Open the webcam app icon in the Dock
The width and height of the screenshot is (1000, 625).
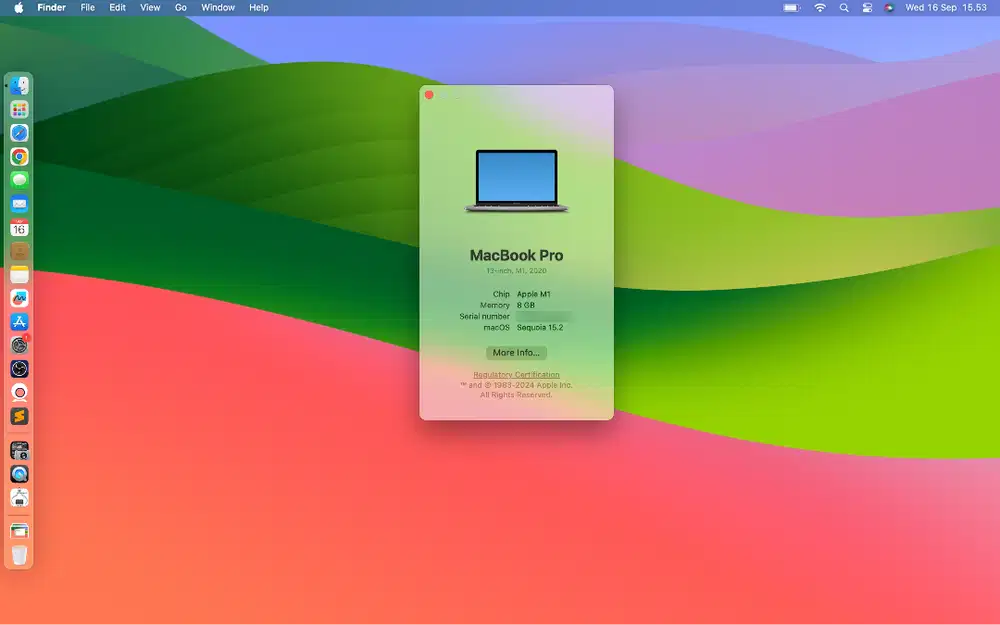19,393
